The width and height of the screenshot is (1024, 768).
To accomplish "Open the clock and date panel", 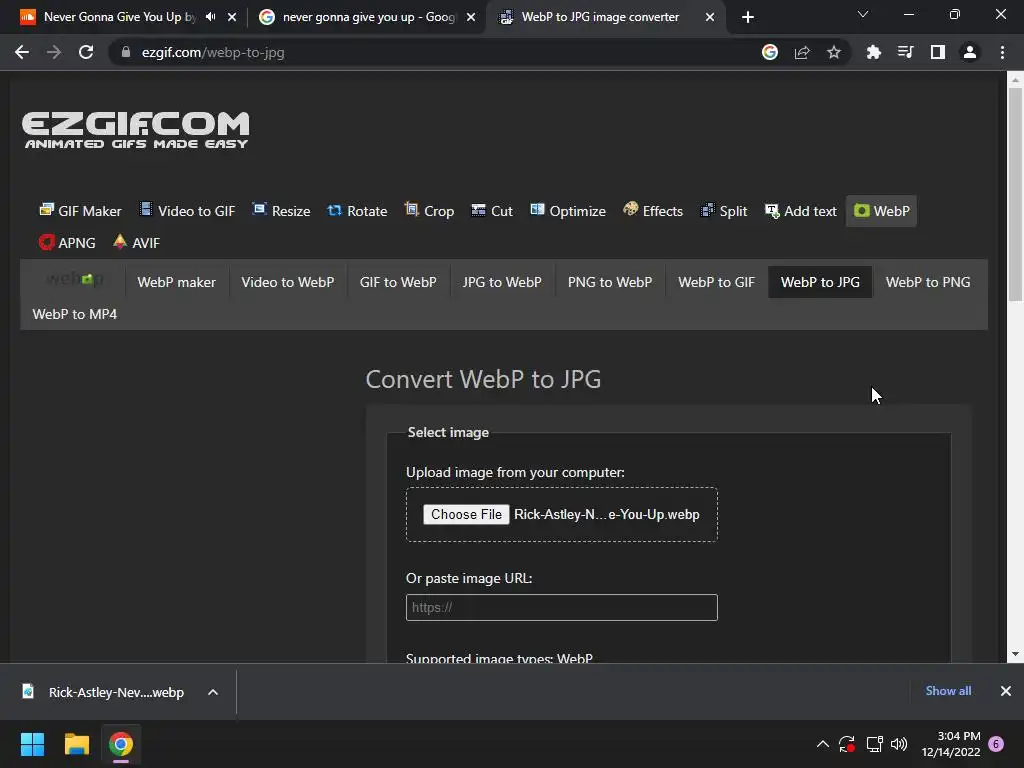I will click(951, 744).
